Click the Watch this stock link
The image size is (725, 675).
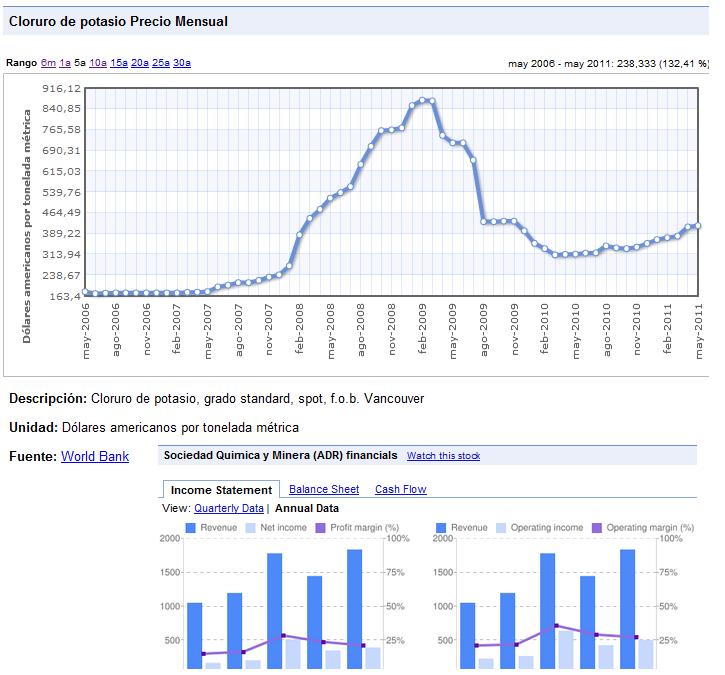[443, 456]
